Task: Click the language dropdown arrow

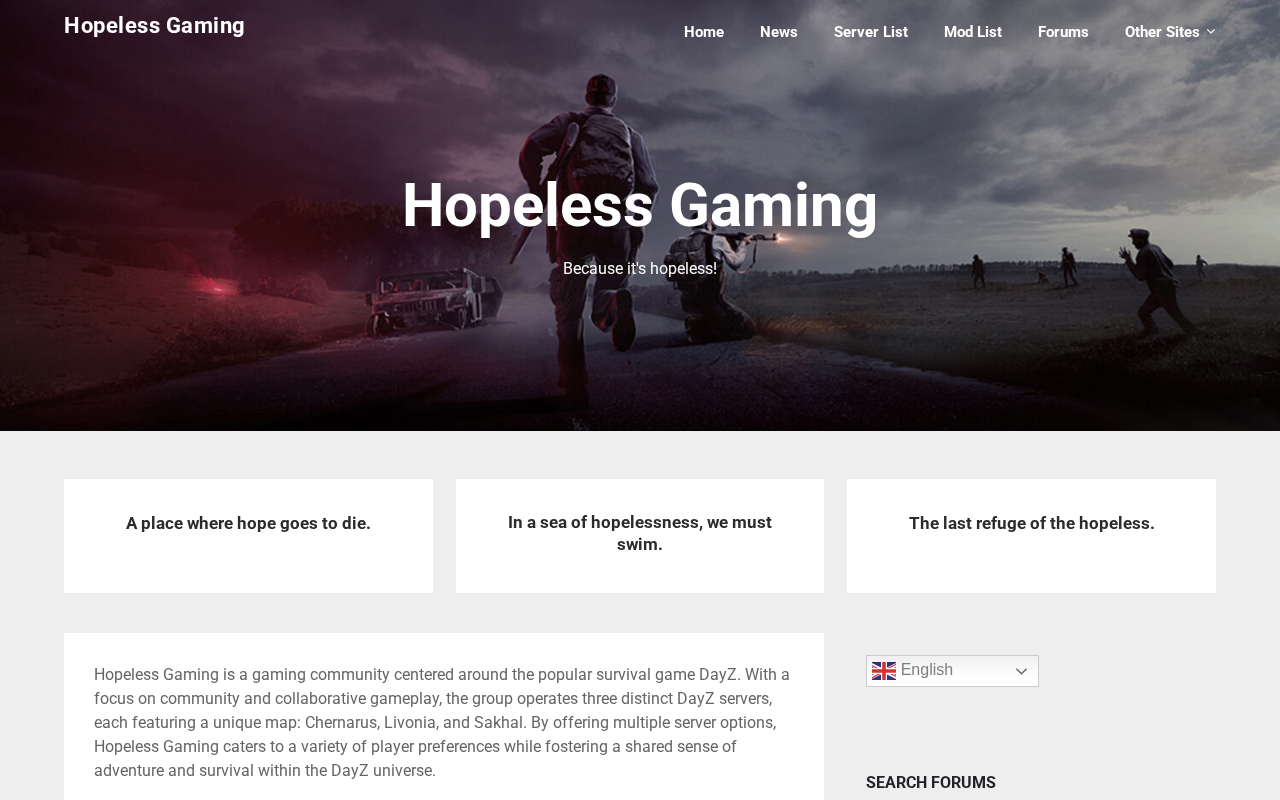Action: [1021, 671]
